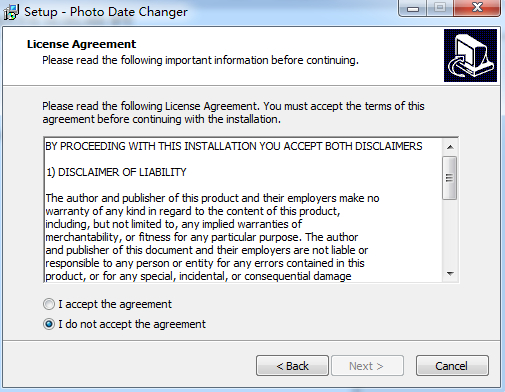Click the "License Agreement" heading
The height and width of the screenshot is (392, 505).
81,44
